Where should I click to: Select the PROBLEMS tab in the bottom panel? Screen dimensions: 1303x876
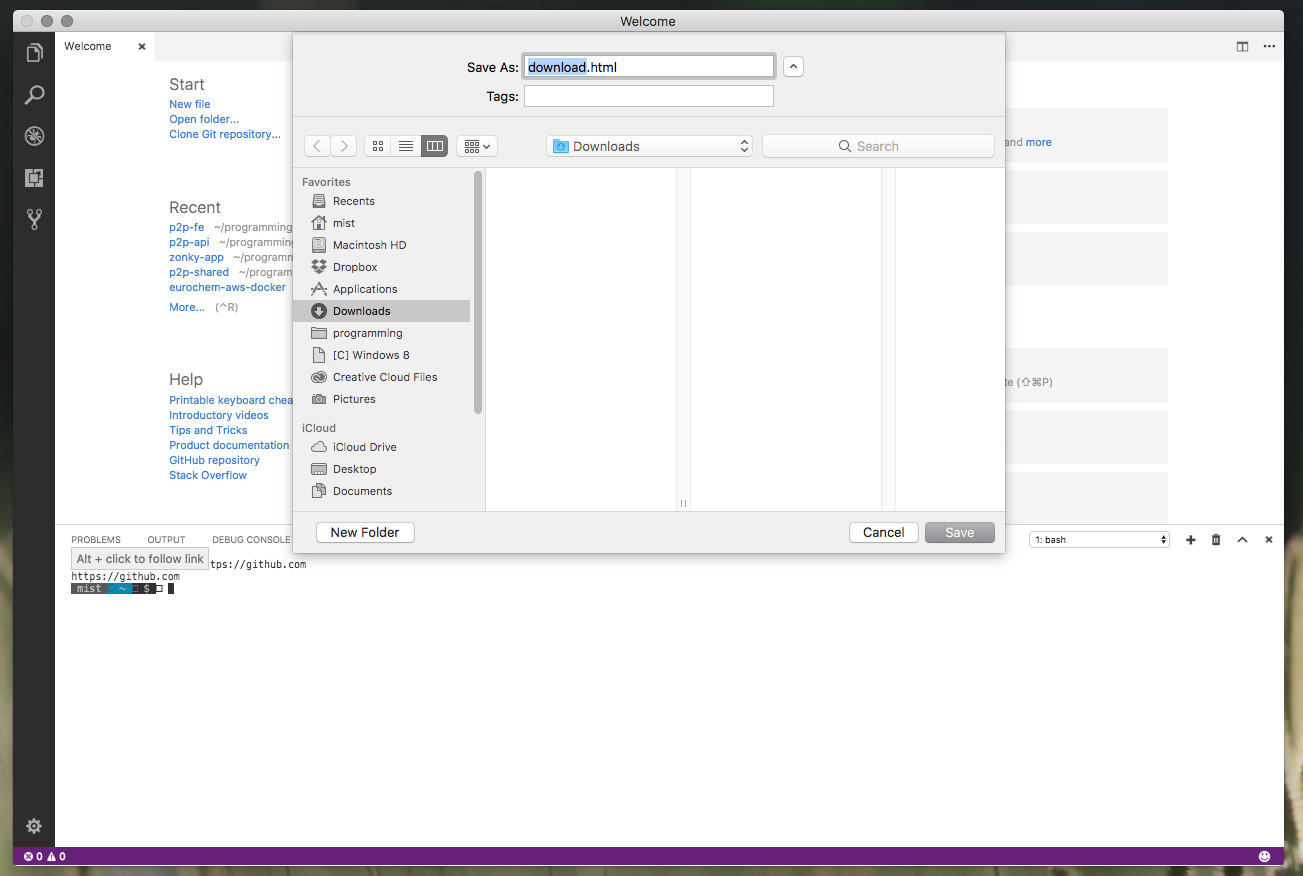click(96, 539)
